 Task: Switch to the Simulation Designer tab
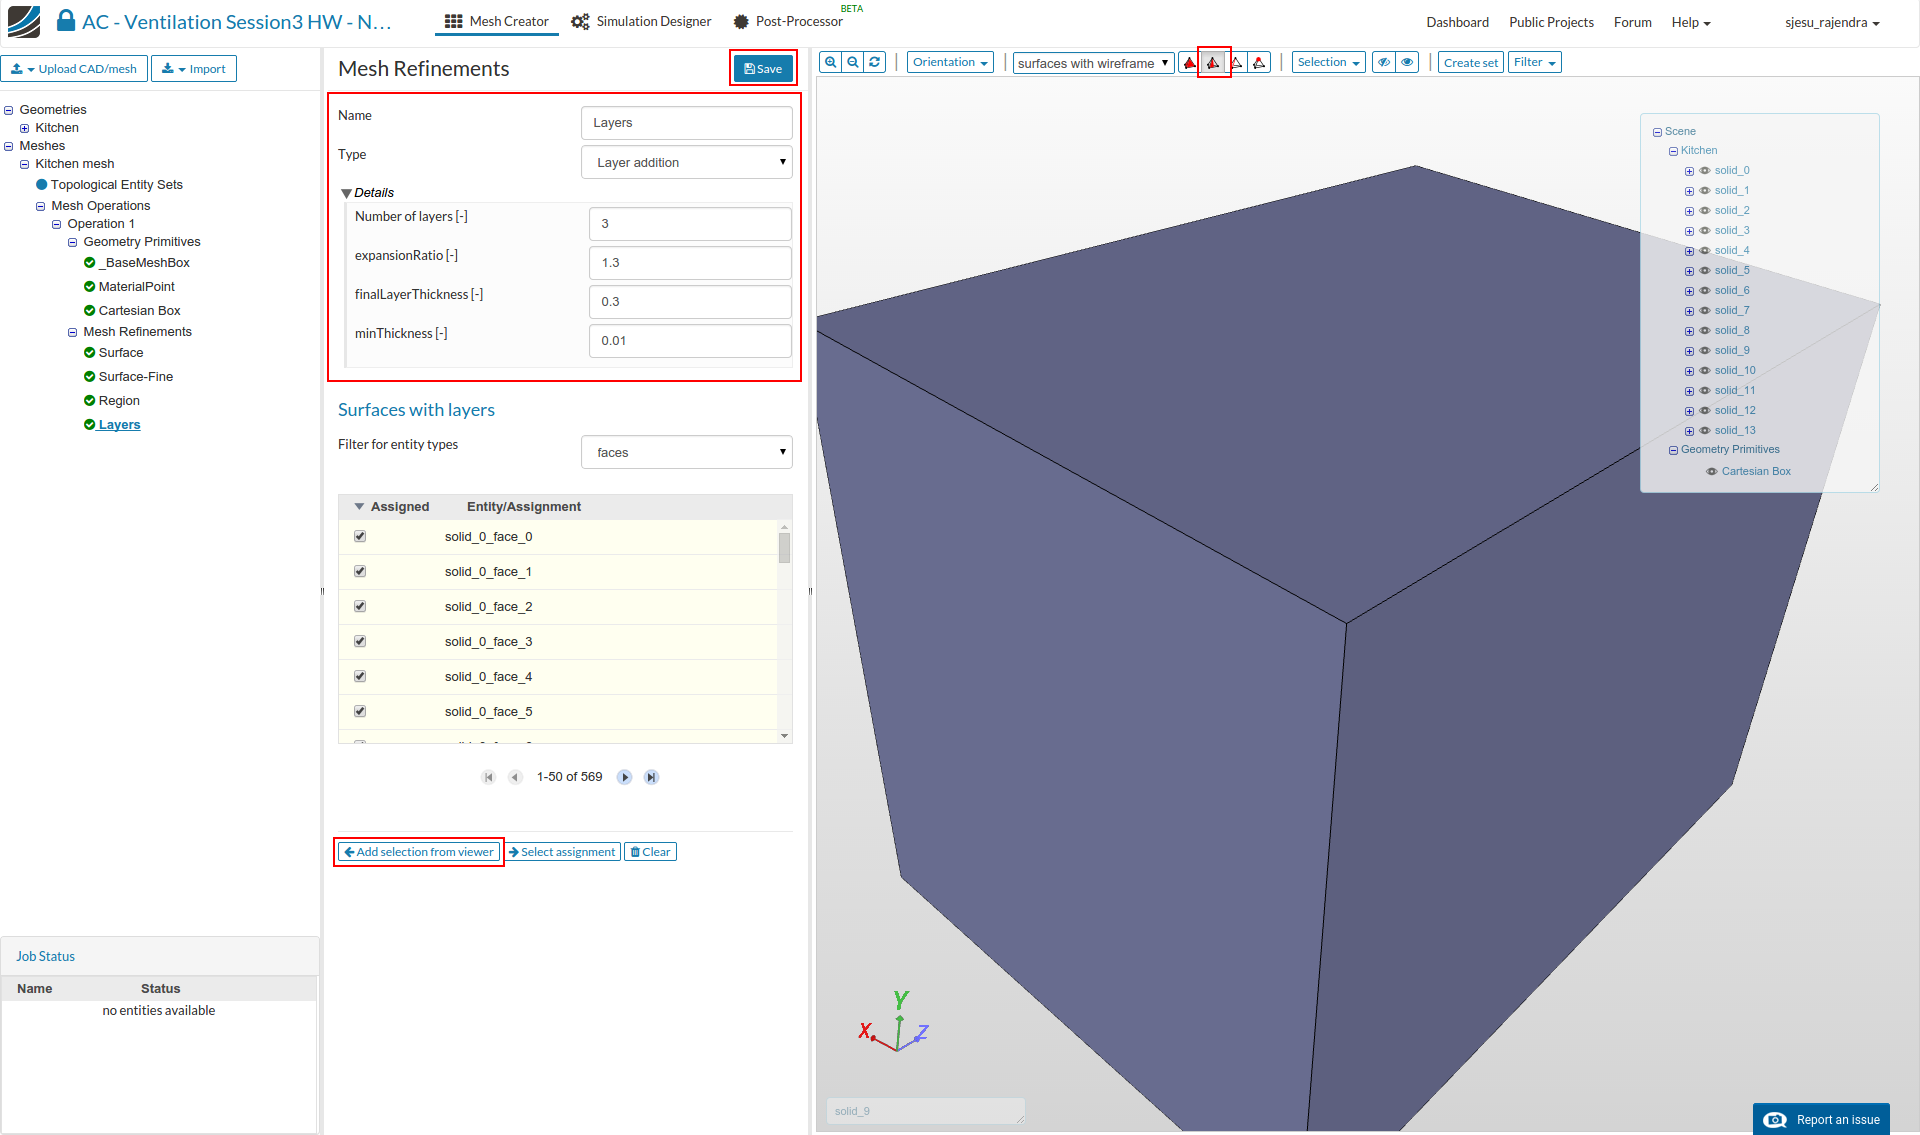tap(641, 21)
